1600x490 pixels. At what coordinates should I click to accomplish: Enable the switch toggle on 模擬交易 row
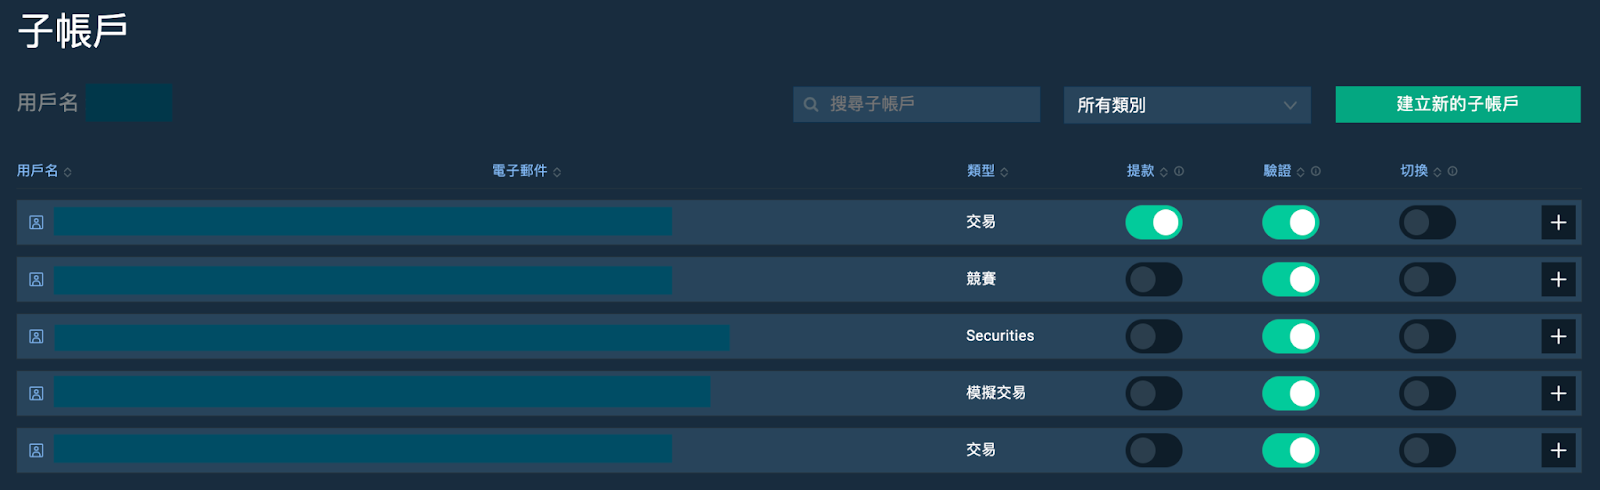click(1427, 394)
